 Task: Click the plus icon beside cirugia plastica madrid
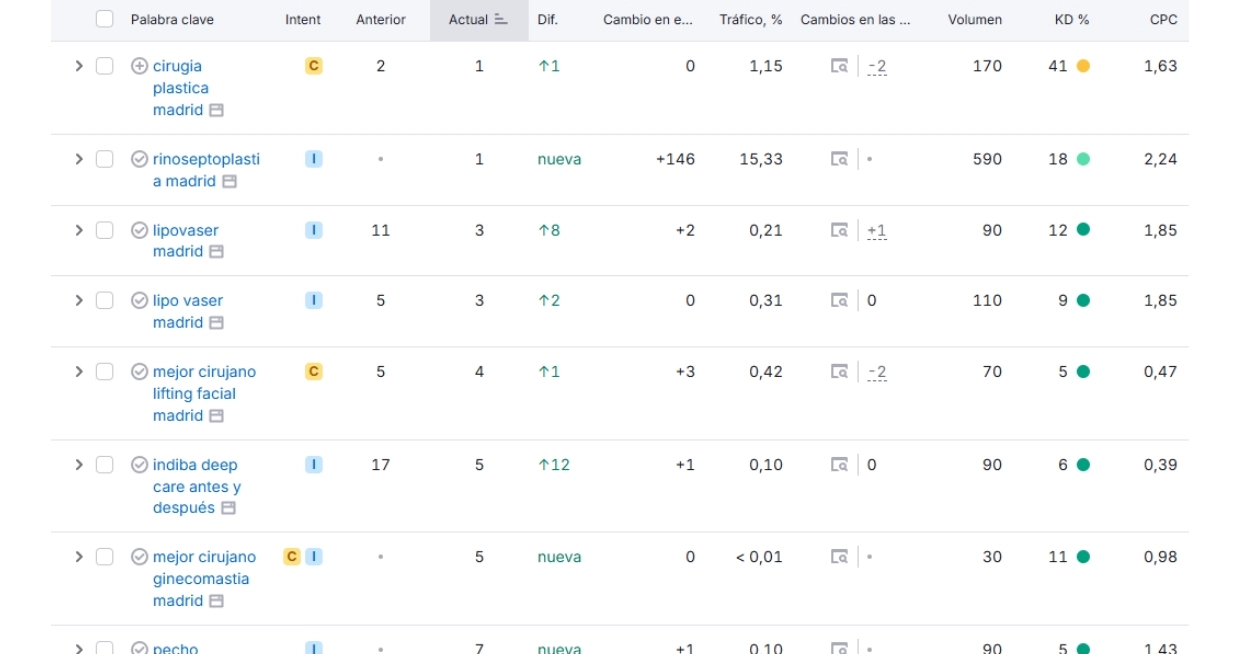pyautogui.click(x=139, y=66)
